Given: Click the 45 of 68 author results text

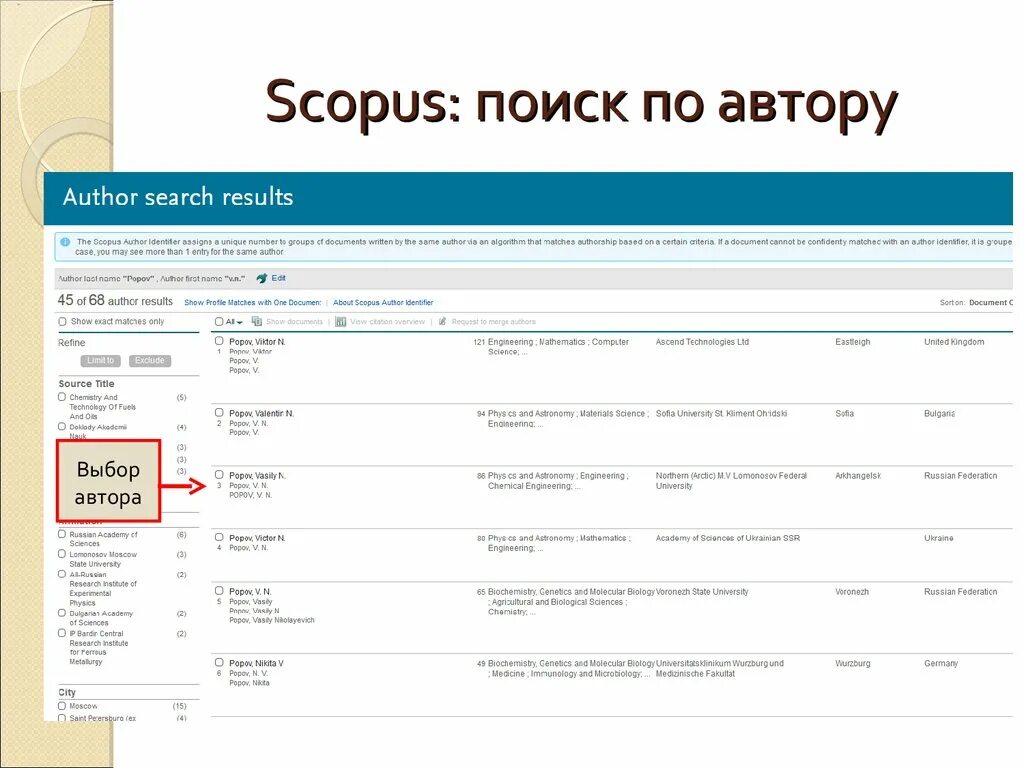Looking at the screenshot, I should point(115,300).
